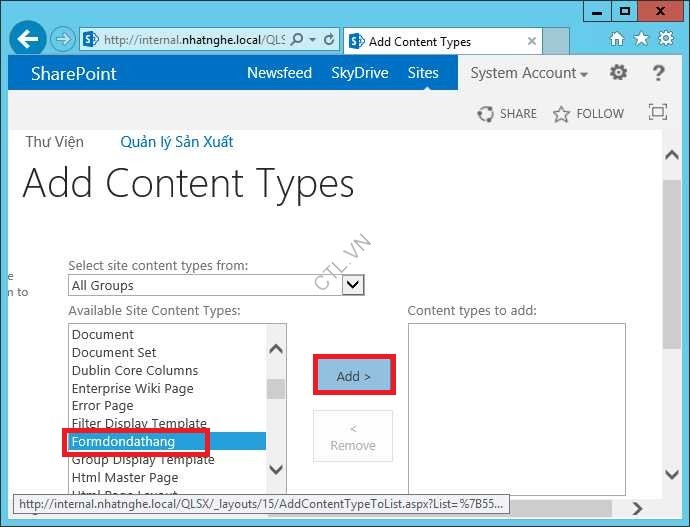Open the address bar search dropdown arrow
690x527 pixels.
coord(313,41)
